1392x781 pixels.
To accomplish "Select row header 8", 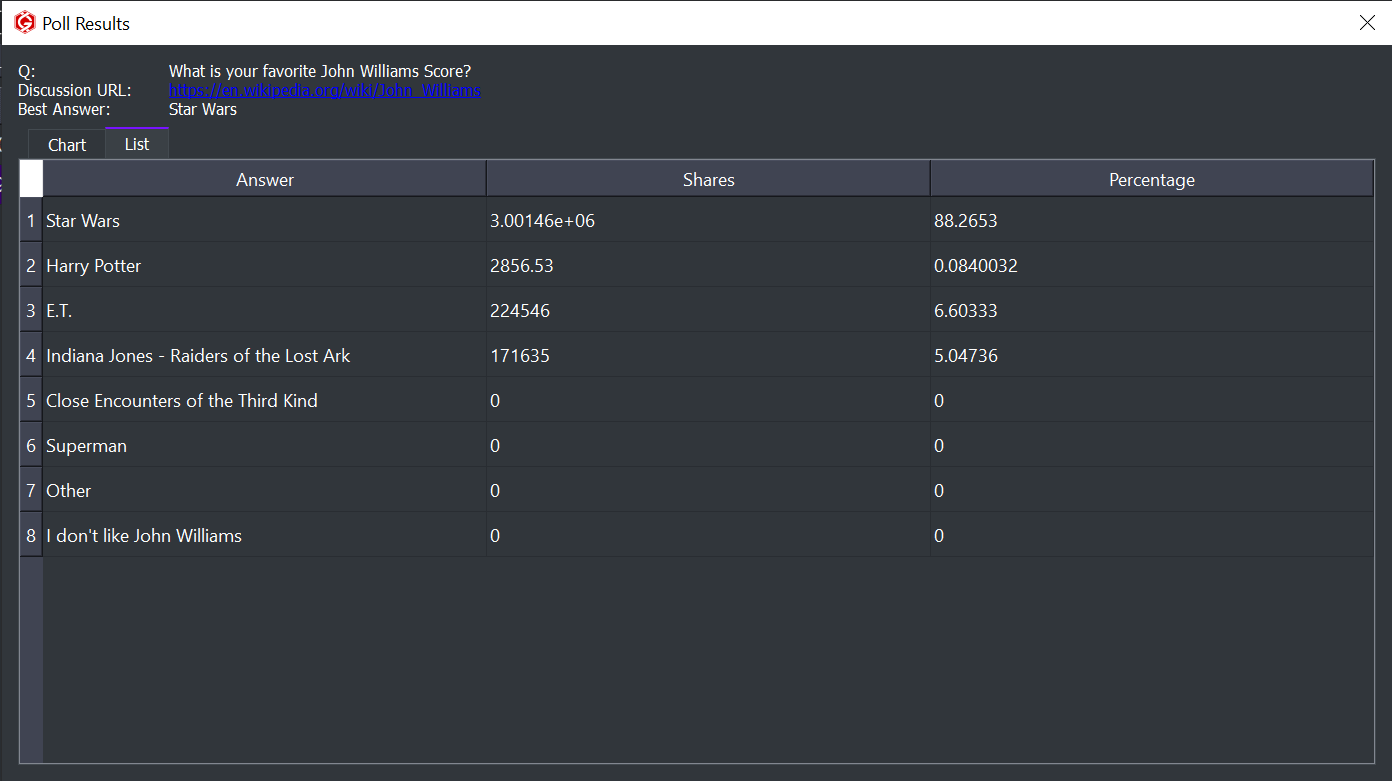I will (31, 535).
